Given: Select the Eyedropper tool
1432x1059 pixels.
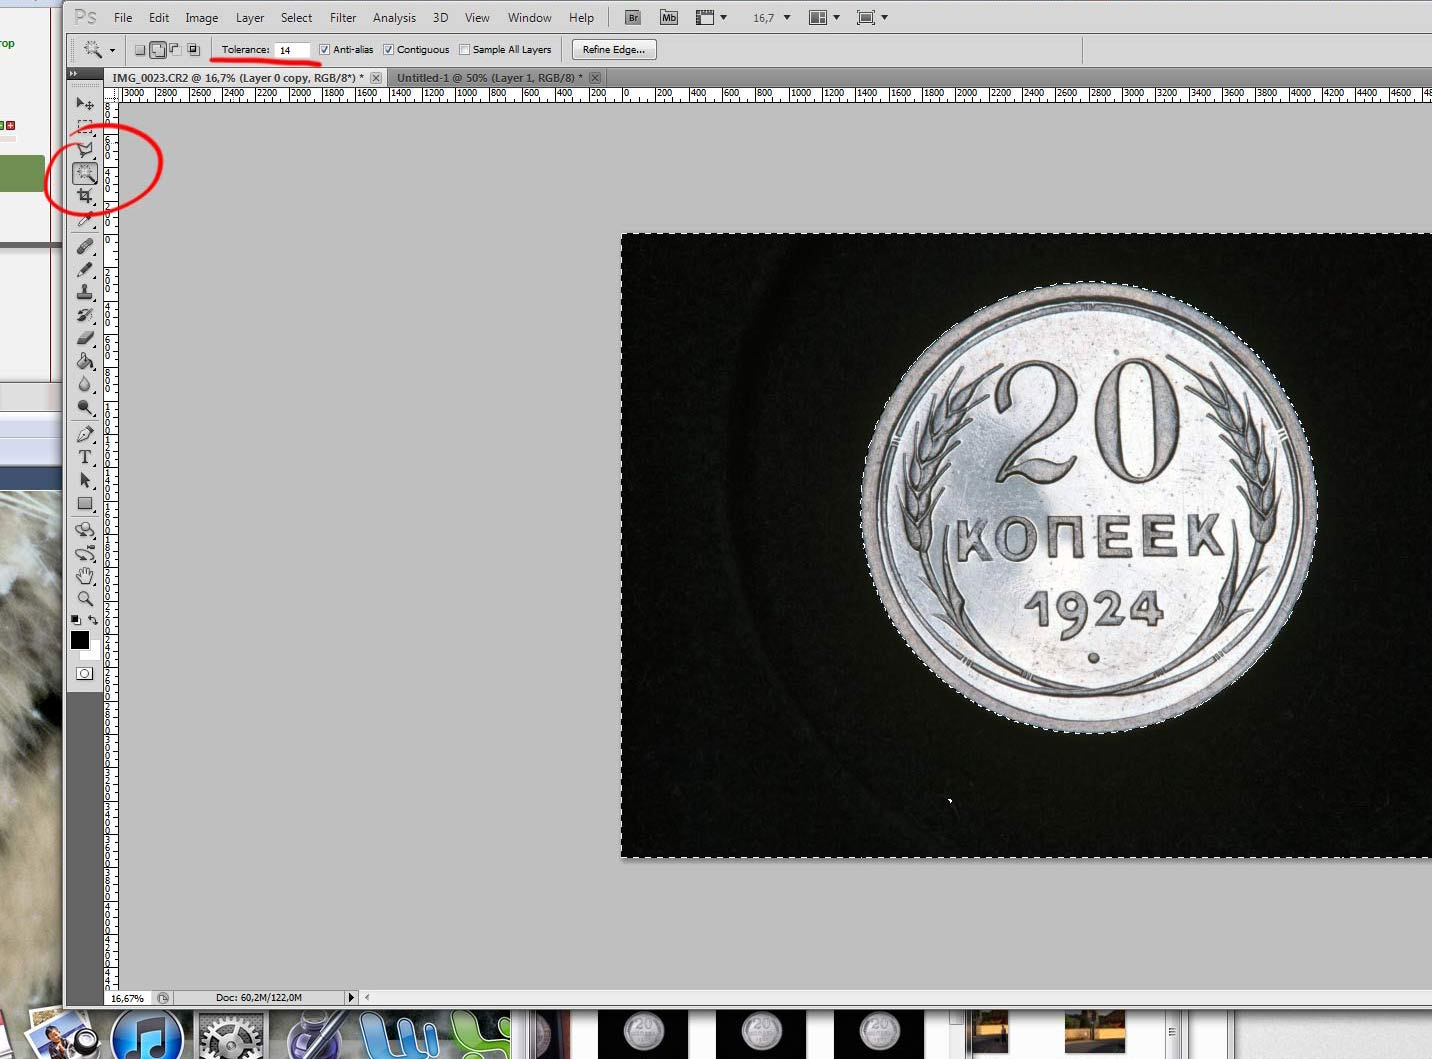Looking at the screenshot, I should [85, 219].
